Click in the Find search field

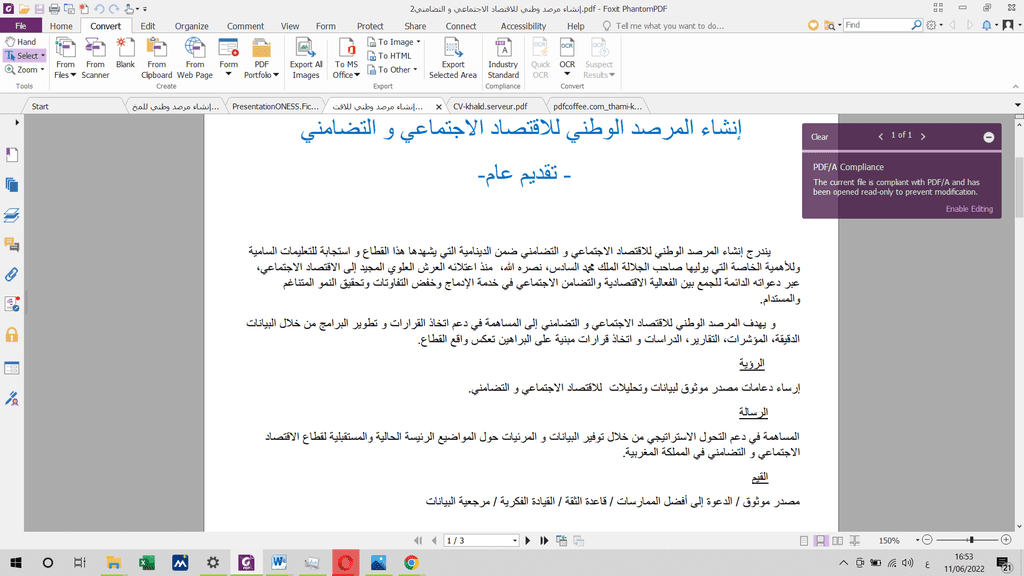coord(877,25)
